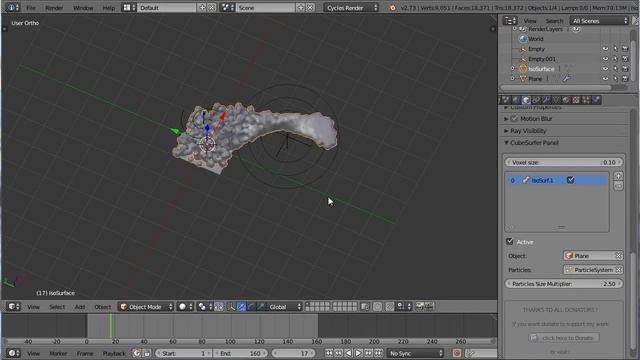Play the timeline animation forward

coord(358,353)
